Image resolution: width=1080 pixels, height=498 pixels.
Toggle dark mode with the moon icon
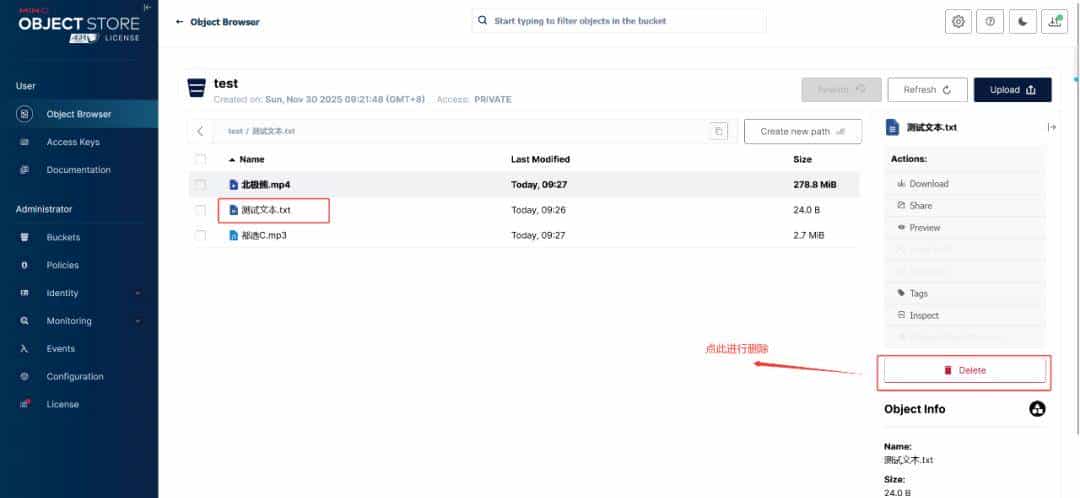tap(1023, 21)
